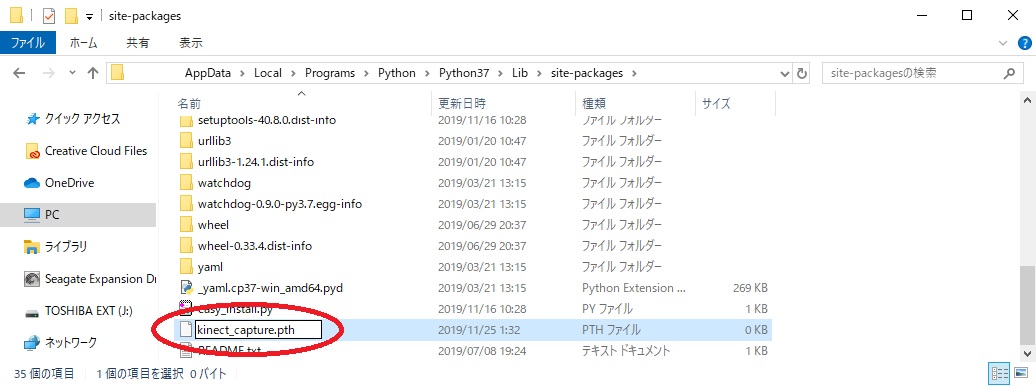The height and width of the screenshot is (386, 1036).
Task: Click Python in the address path
Action: click(396, 73)
